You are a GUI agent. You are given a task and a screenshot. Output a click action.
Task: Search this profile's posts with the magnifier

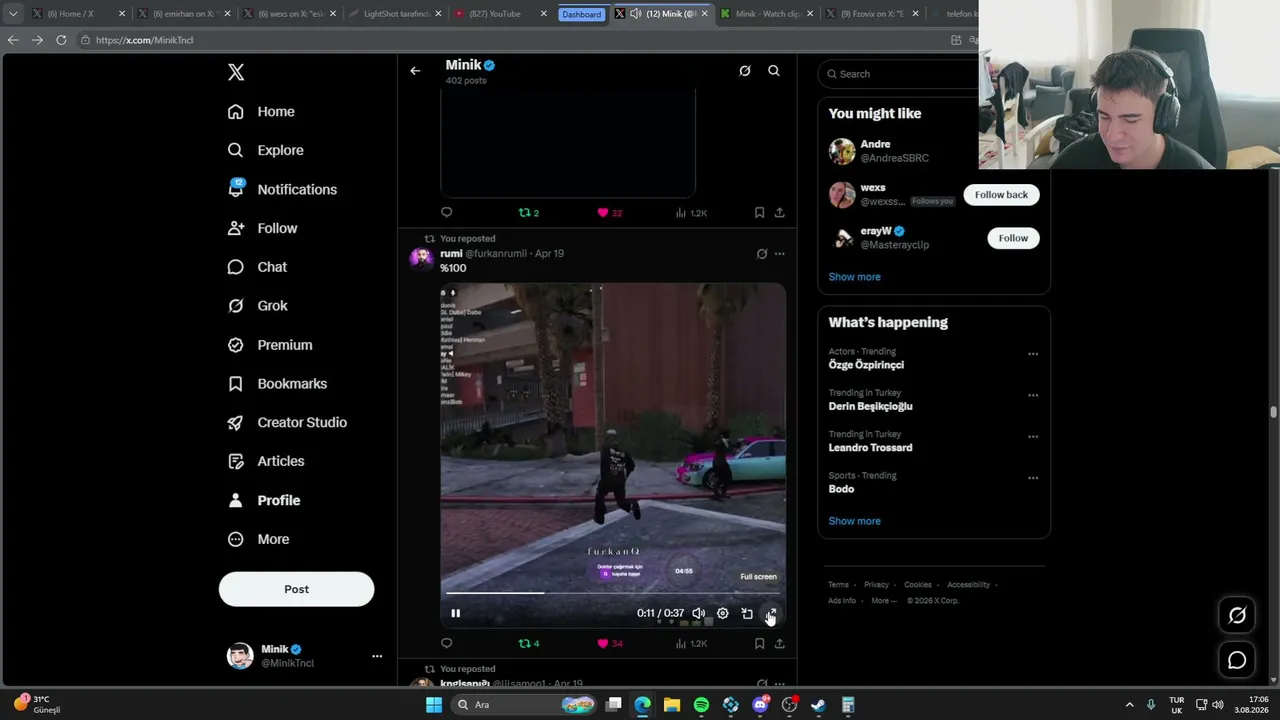pos(774,71)
